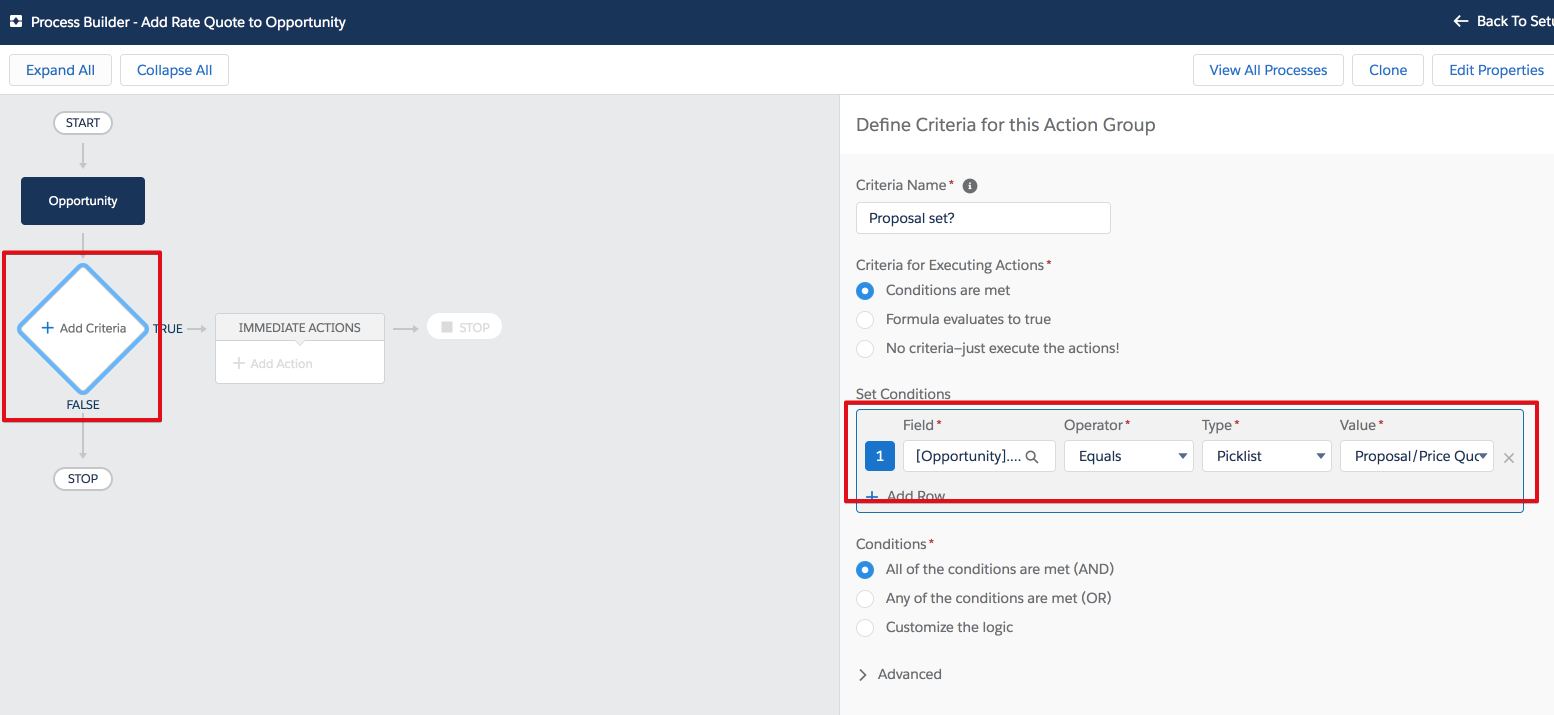Image resolution: width=1554 pixels, height=715 pixels.
Task: Click the Edit Properties button
Action: [x=1494, y=70]
